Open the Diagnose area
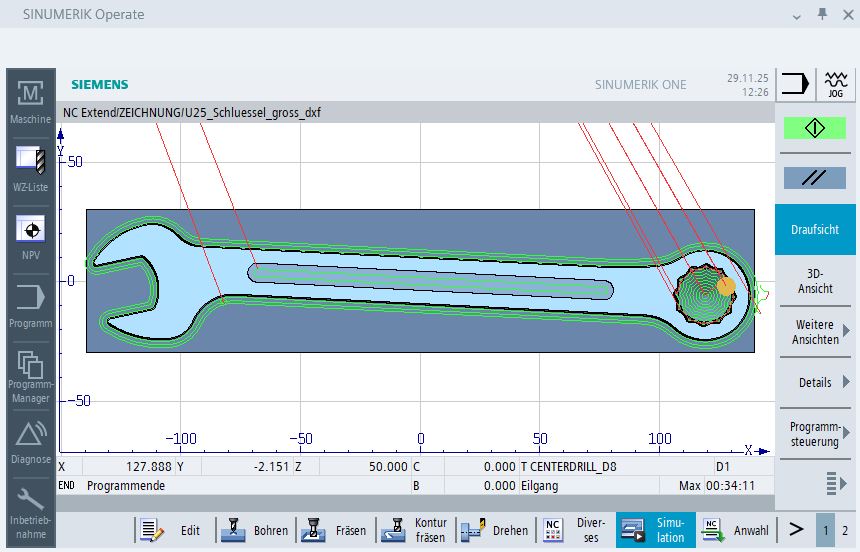Image resolution: width=860 pixels, height=552 pixels. [x=30, y=441]
